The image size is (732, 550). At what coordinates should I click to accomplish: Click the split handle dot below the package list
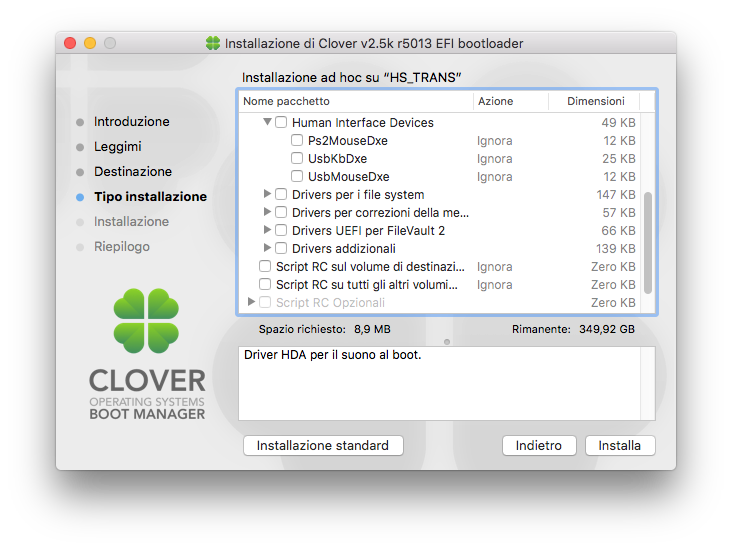click(447, 342)
